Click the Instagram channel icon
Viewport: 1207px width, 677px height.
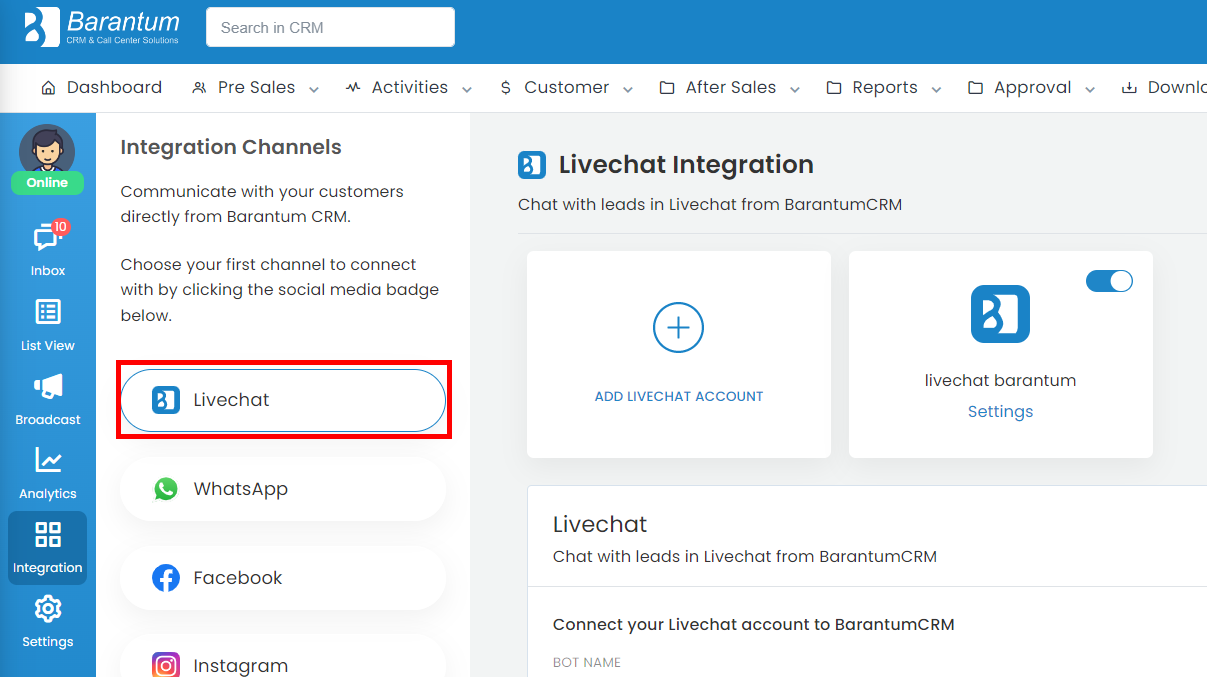(x=166, y=665)
